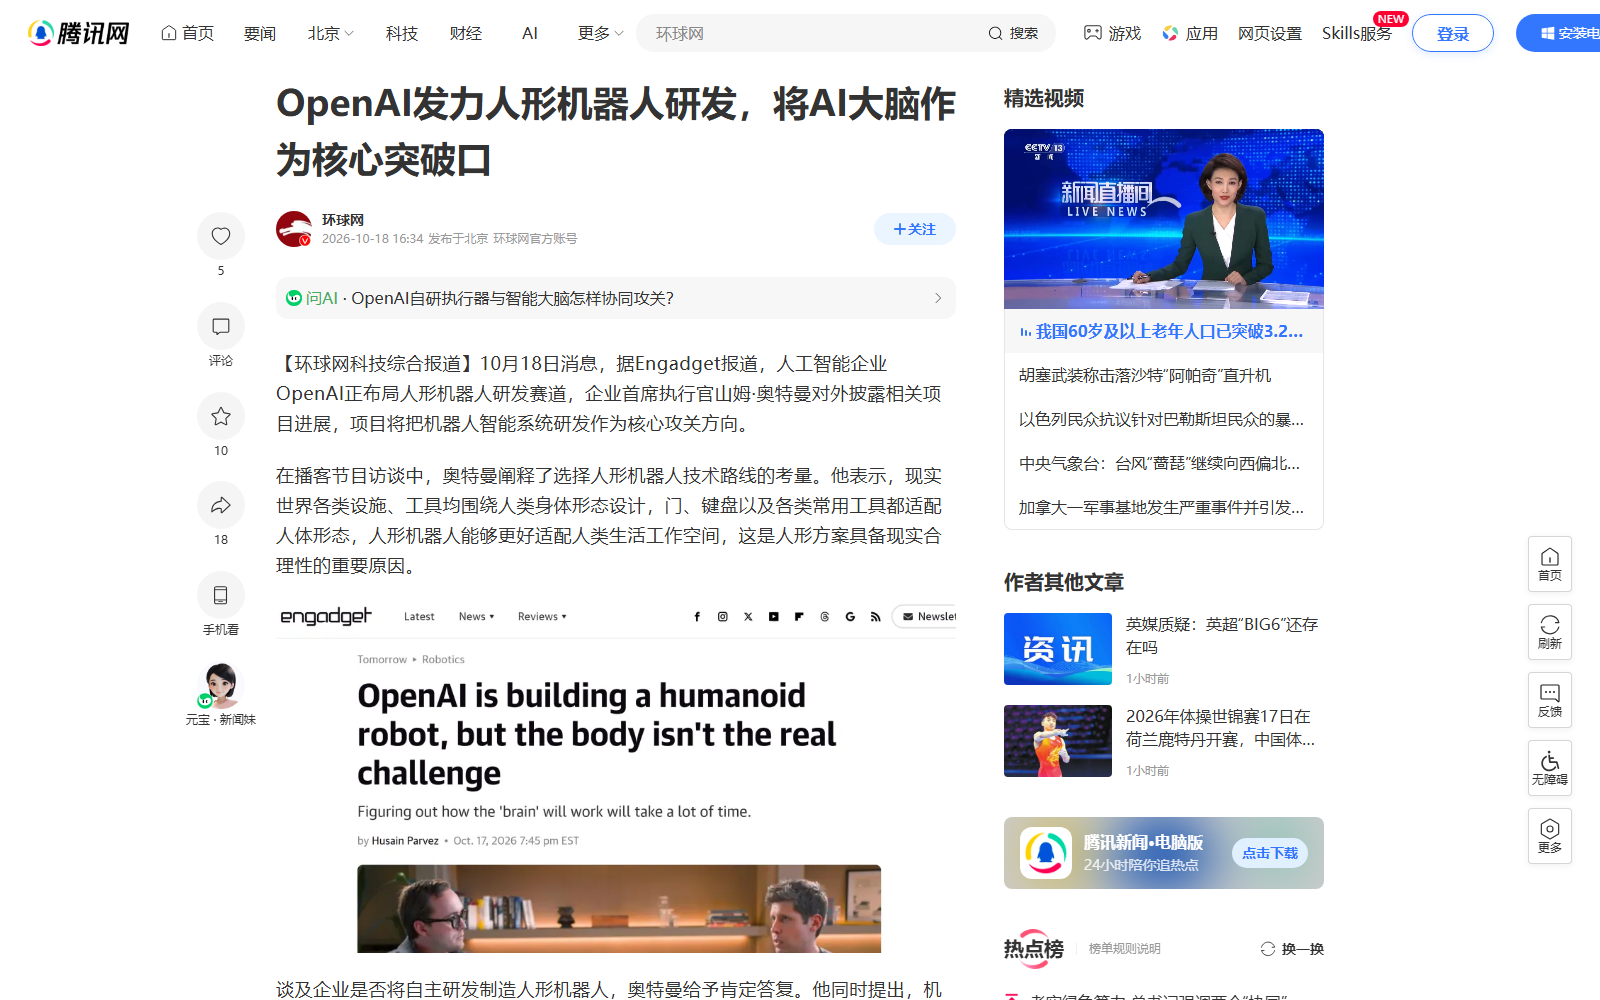Open 手机看 mobile view icon

221,595
